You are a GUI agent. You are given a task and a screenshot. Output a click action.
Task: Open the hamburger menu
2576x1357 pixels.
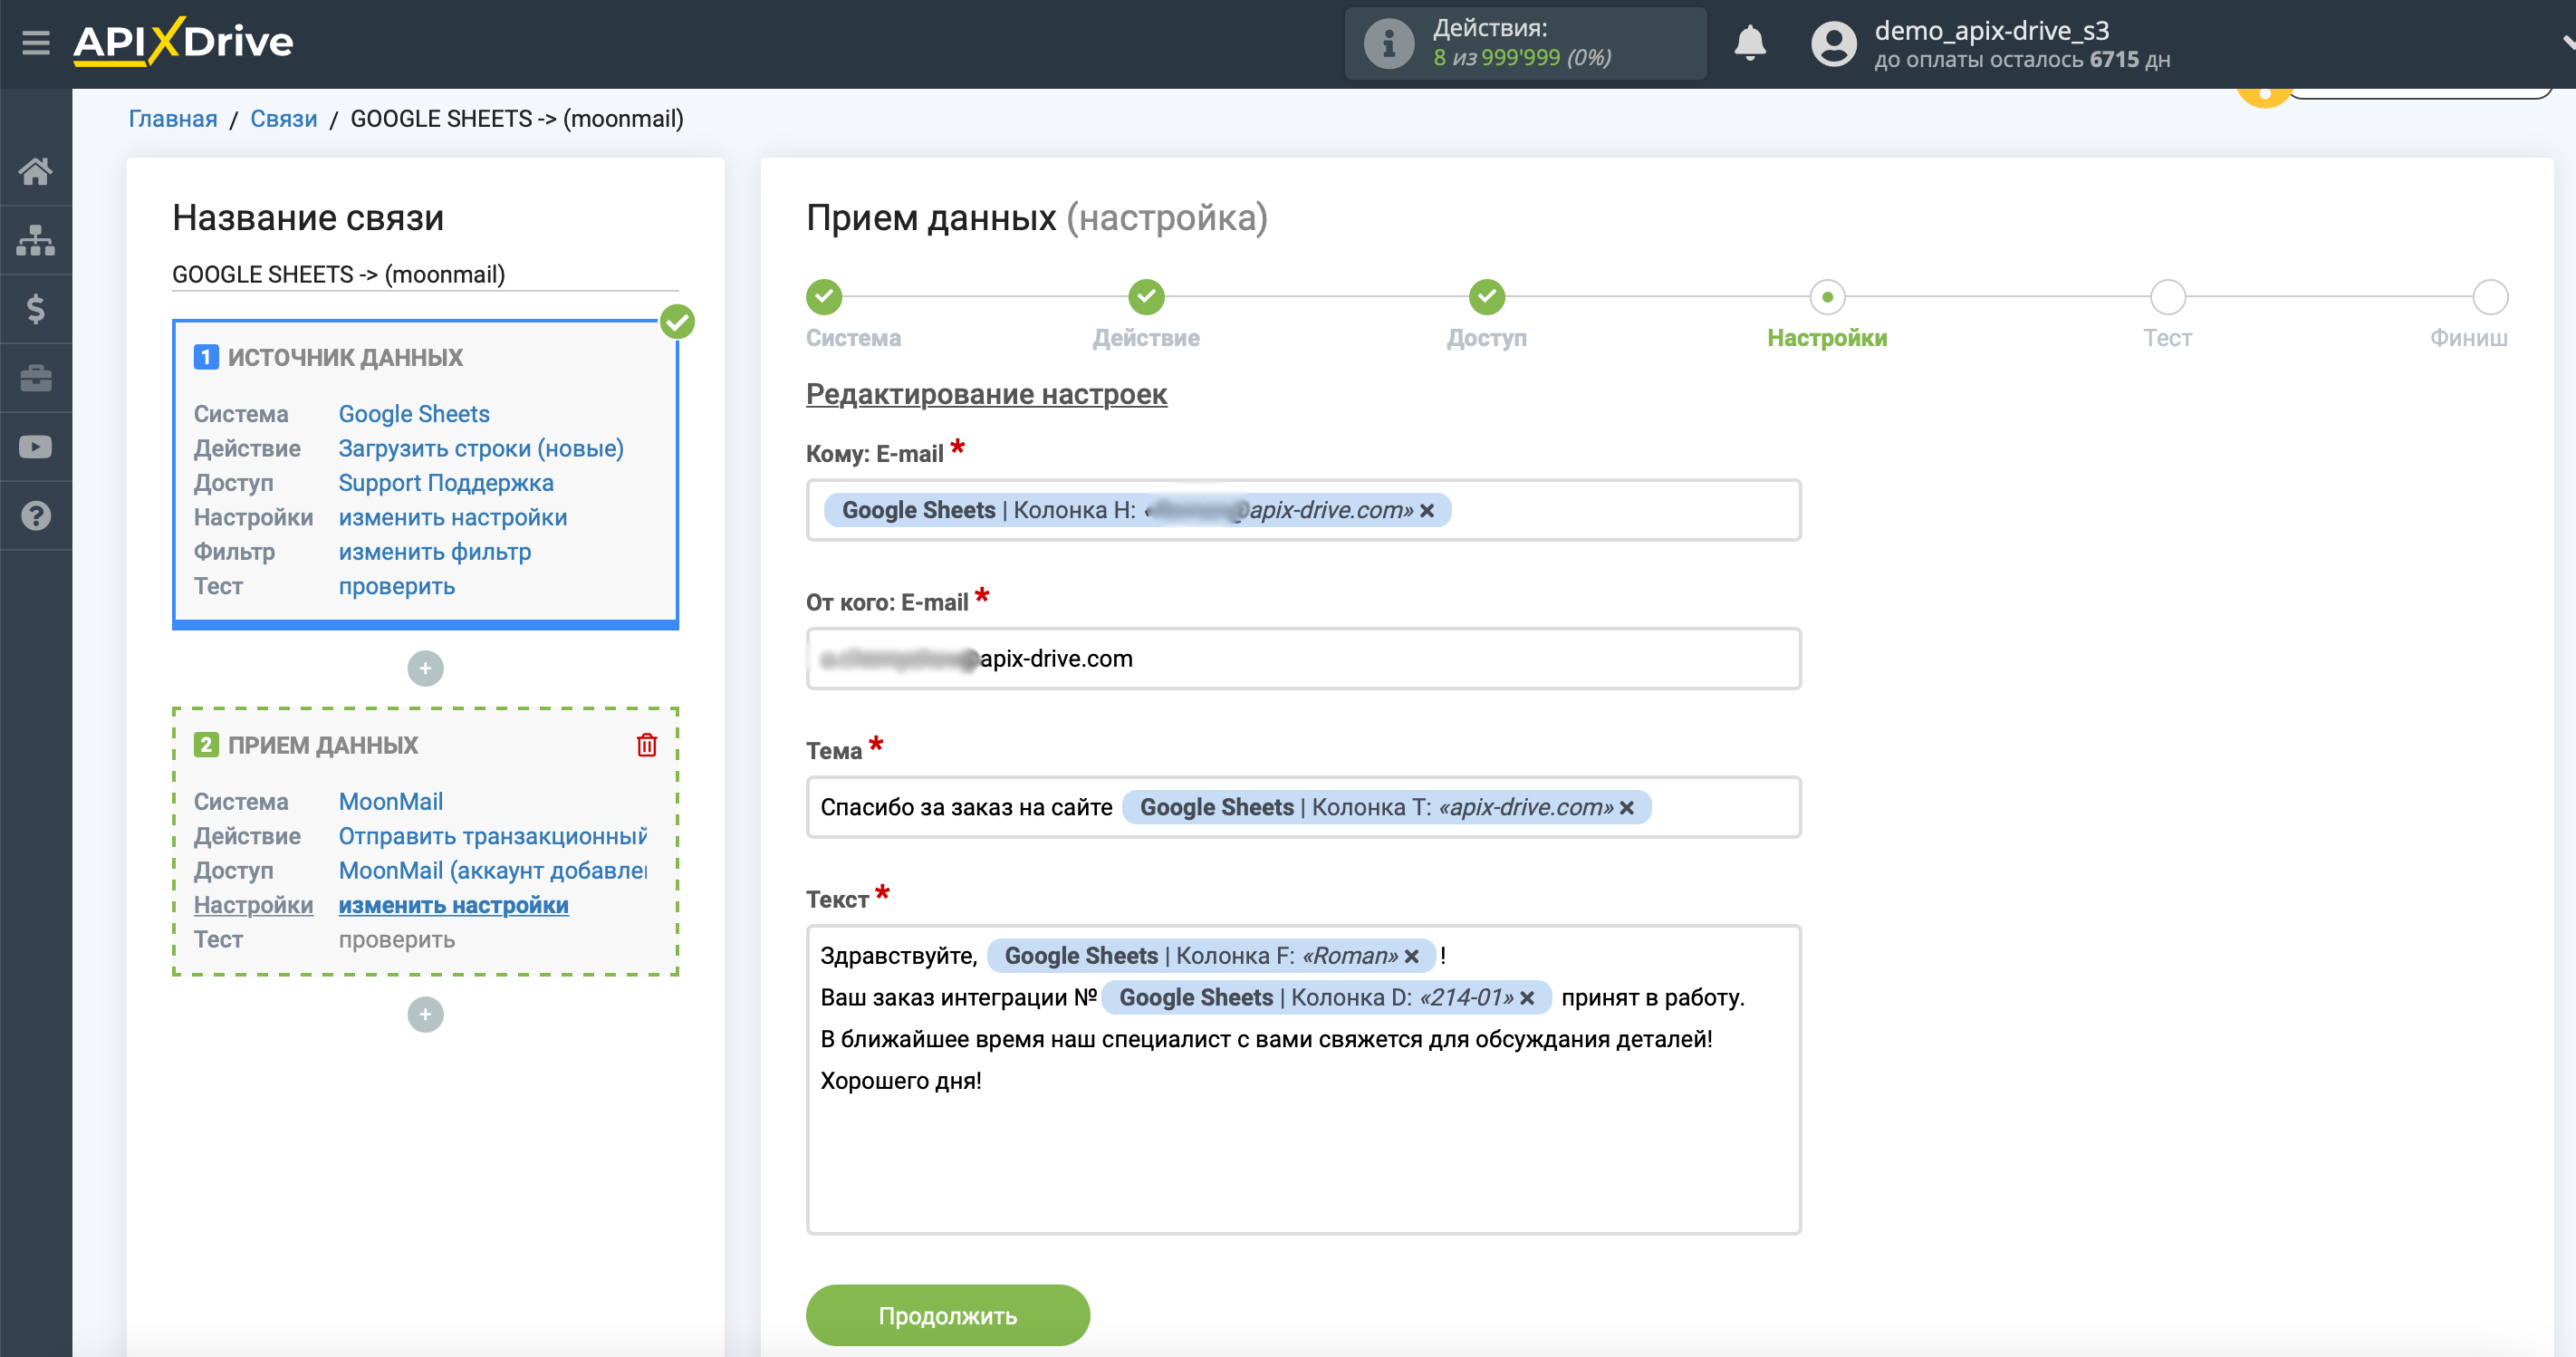point(36,42)
